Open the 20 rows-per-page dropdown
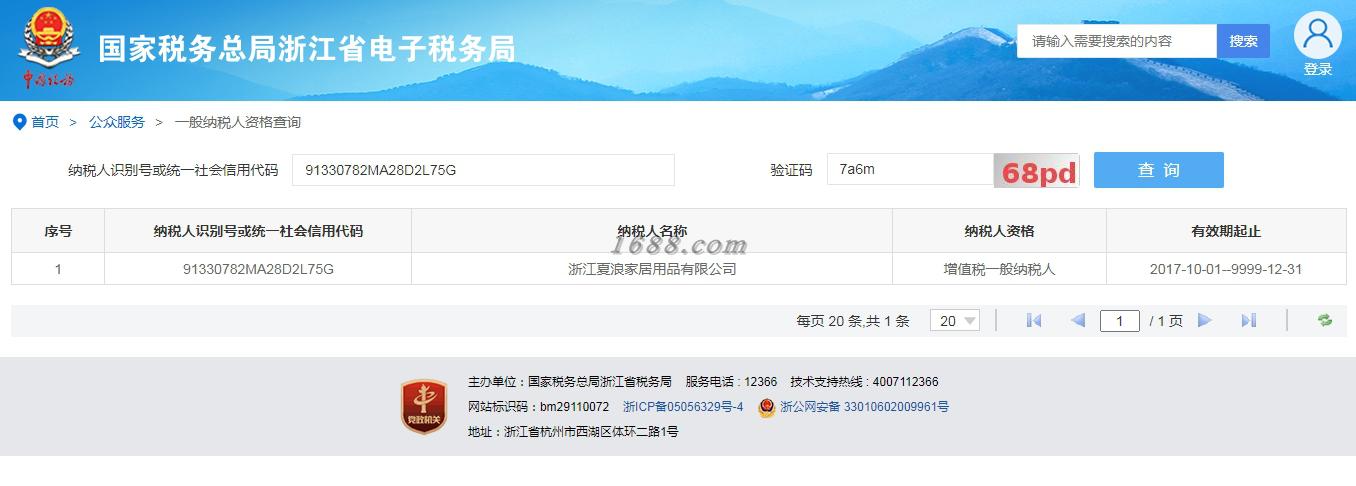This screenshot has width=1356, height=486. 955,321
